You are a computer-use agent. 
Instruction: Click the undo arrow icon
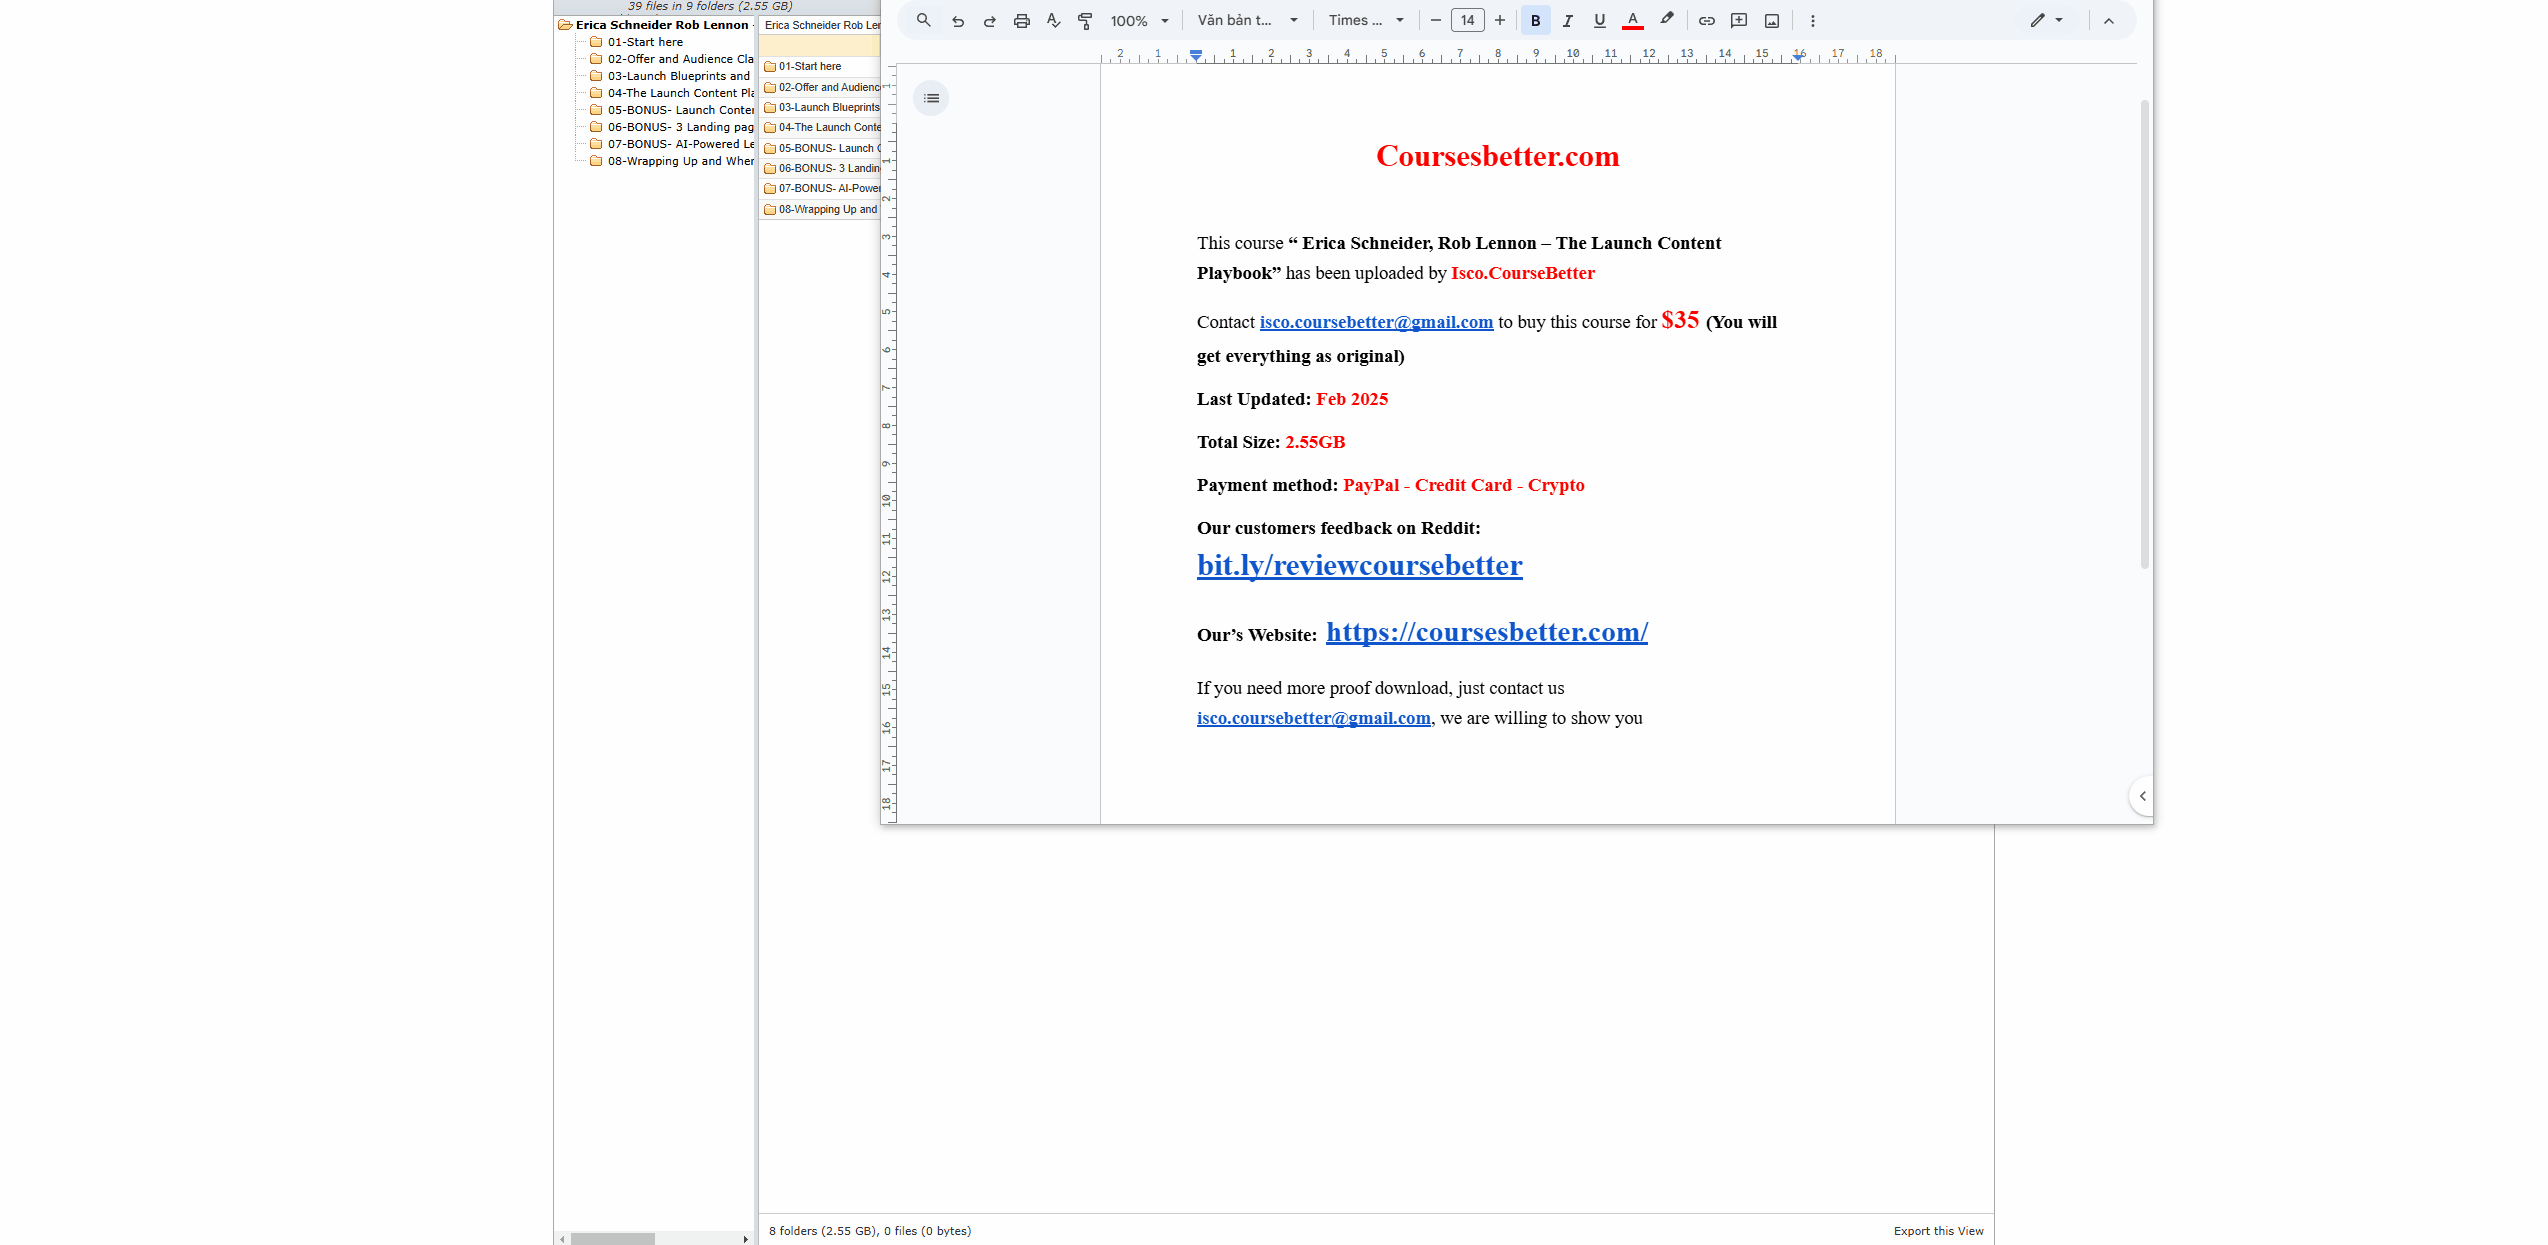click(x=957, y=20)
